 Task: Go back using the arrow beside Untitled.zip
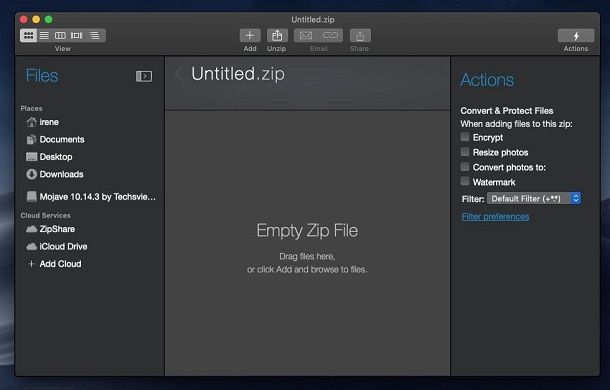point(179,73)
